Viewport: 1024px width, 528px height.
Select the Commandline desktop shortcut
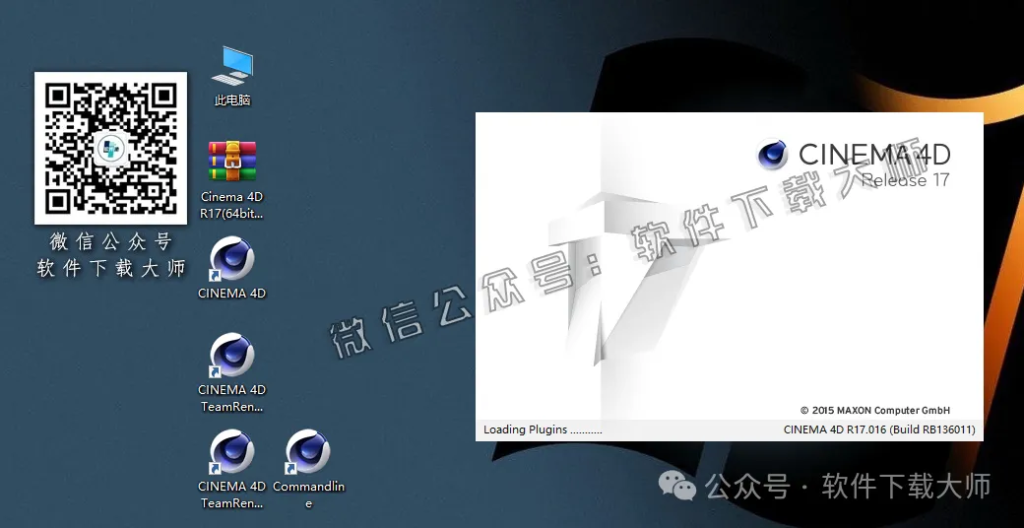[x=308, y=469]
